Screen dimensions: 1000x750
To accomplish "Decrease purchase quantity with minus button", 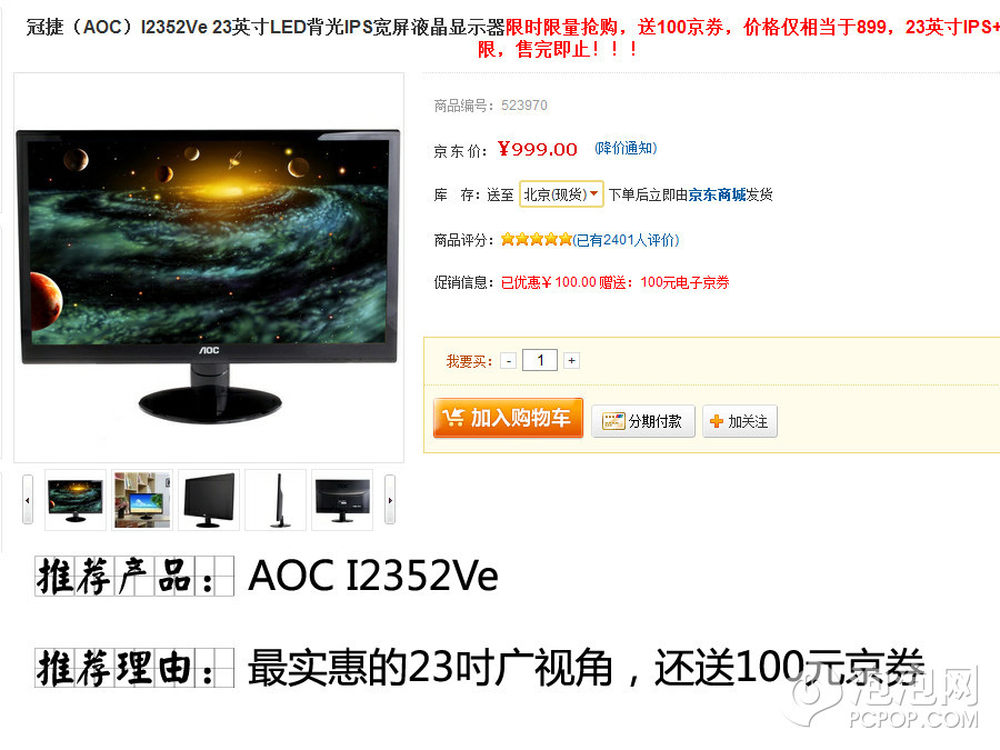I will [x=508, y=360].
